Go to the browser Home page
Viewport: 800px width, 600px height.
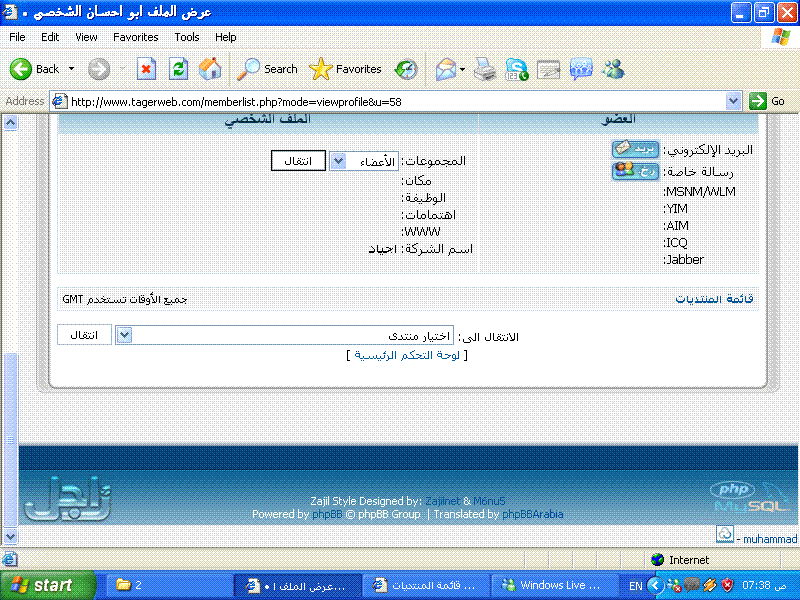pos(210,69)
